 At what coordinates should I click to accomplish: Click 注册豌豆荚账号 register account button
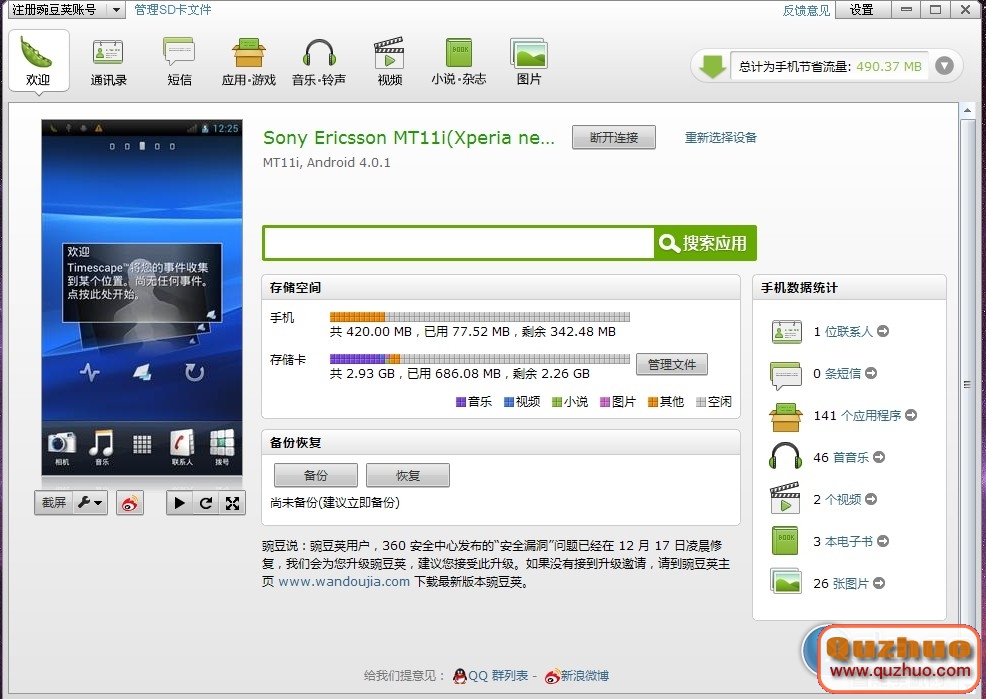click(55, 9)
